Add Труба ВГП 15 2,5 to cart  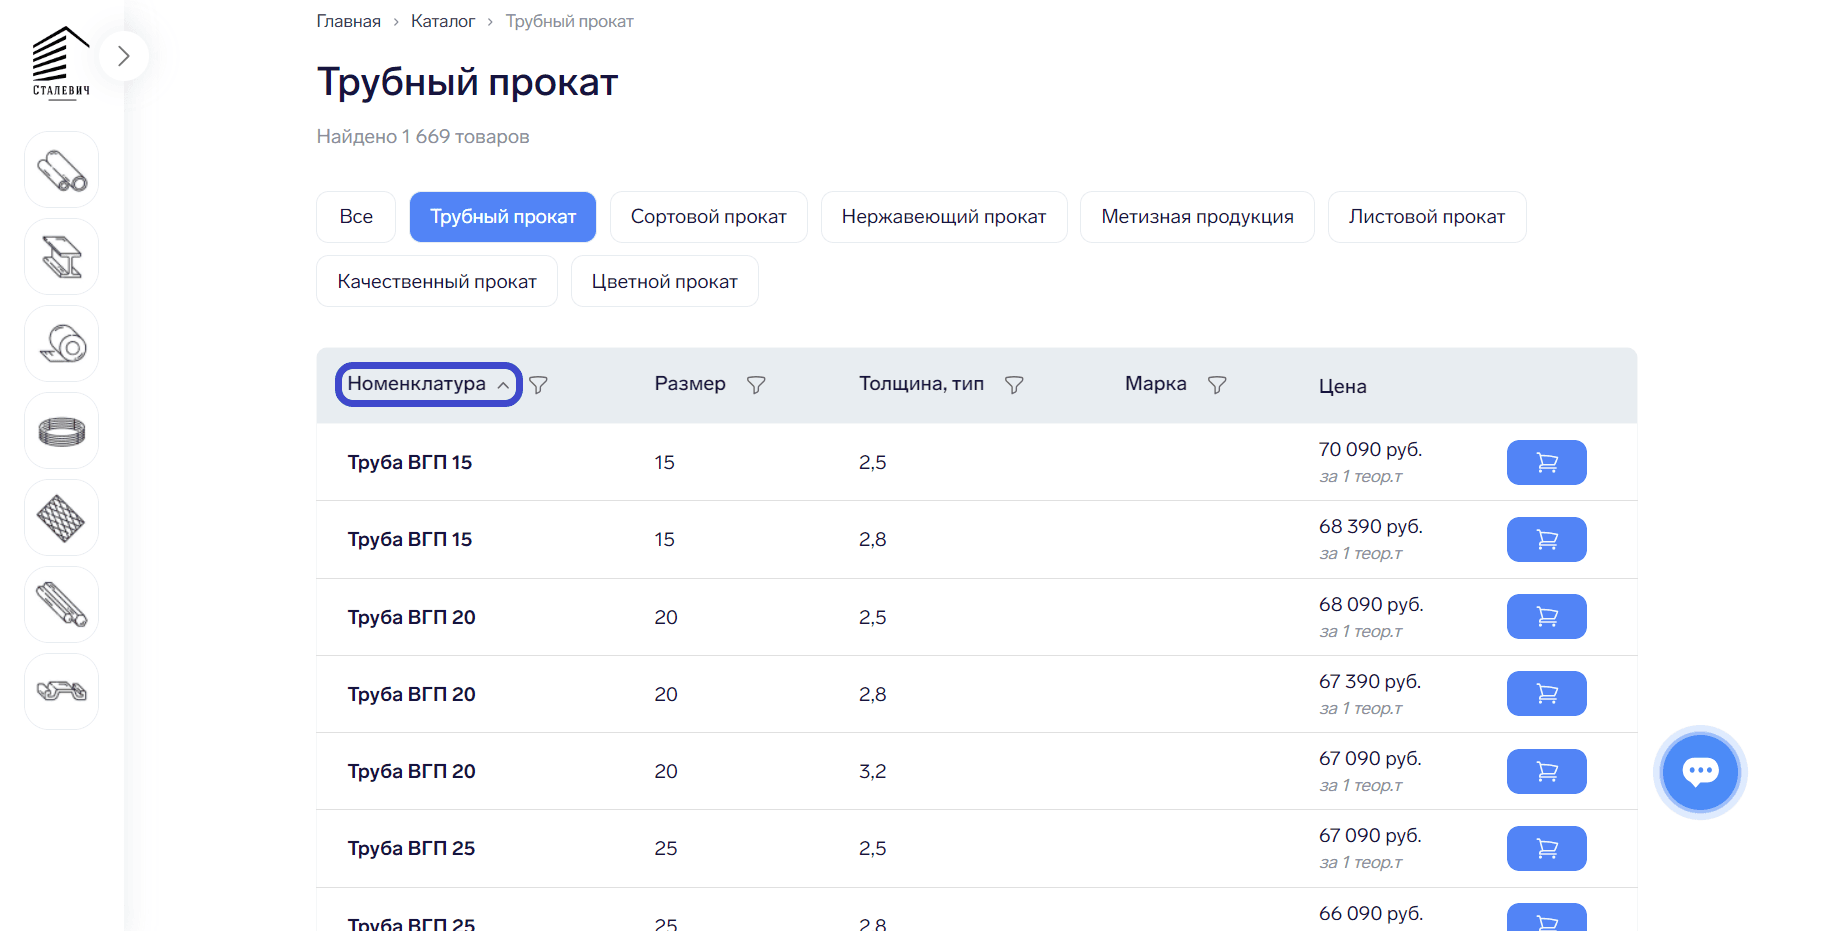[x=1546, y=462]
